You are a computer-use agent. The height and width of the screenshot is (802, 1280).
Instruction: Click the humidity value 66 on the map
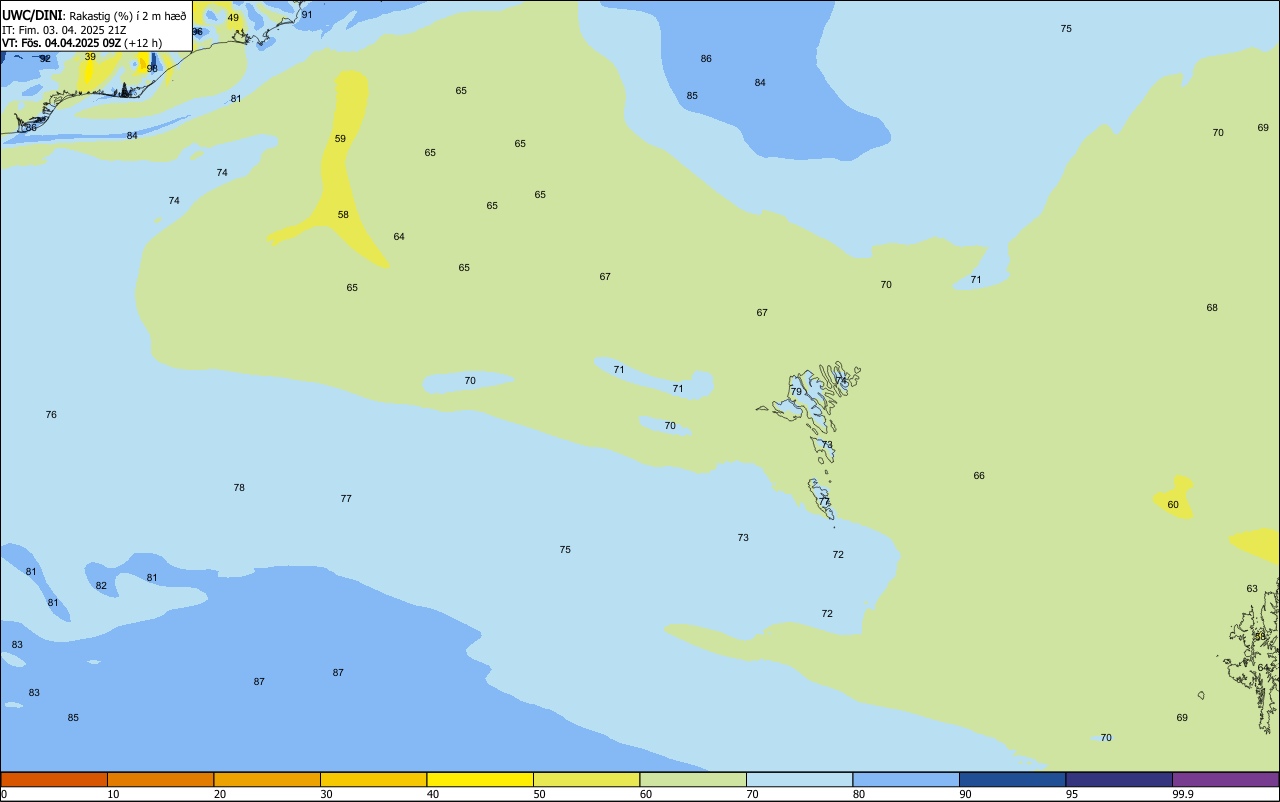click(979, 476)
